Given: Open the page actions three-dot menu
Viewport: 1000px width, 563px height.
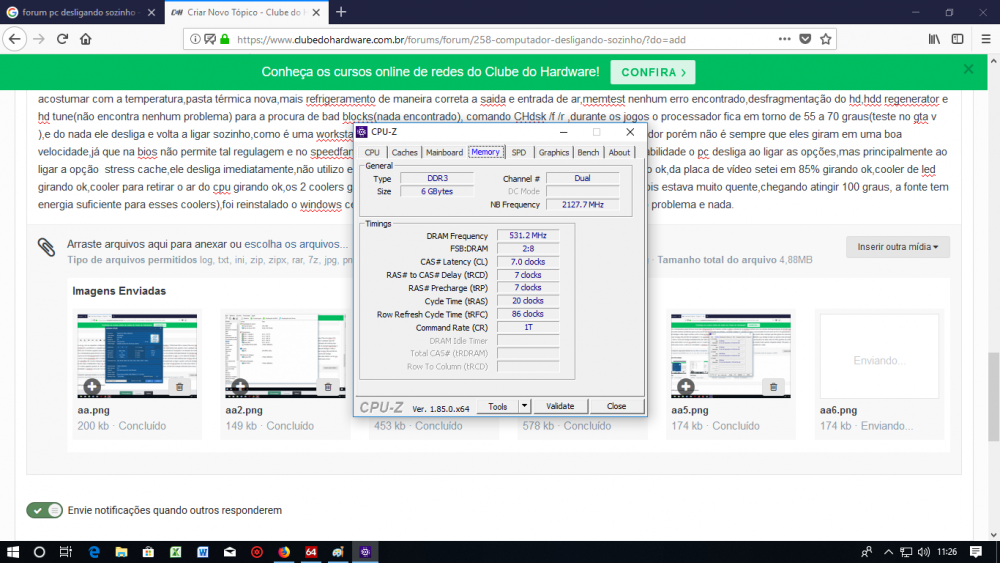Looking at the screenshot, I should [x=784, y=39].
